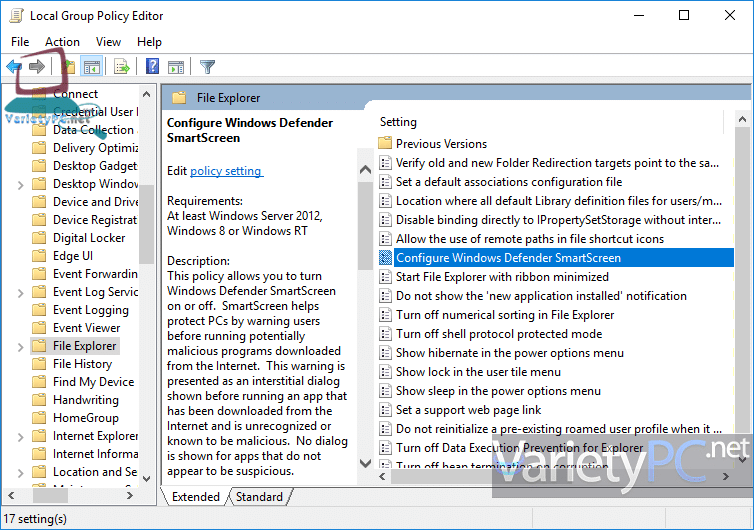Image resolution: width=754 pixels, height=530 pixels.
Task: Click tree pane vertical scrollbar up arrow
Action: (x=147, y=94)
